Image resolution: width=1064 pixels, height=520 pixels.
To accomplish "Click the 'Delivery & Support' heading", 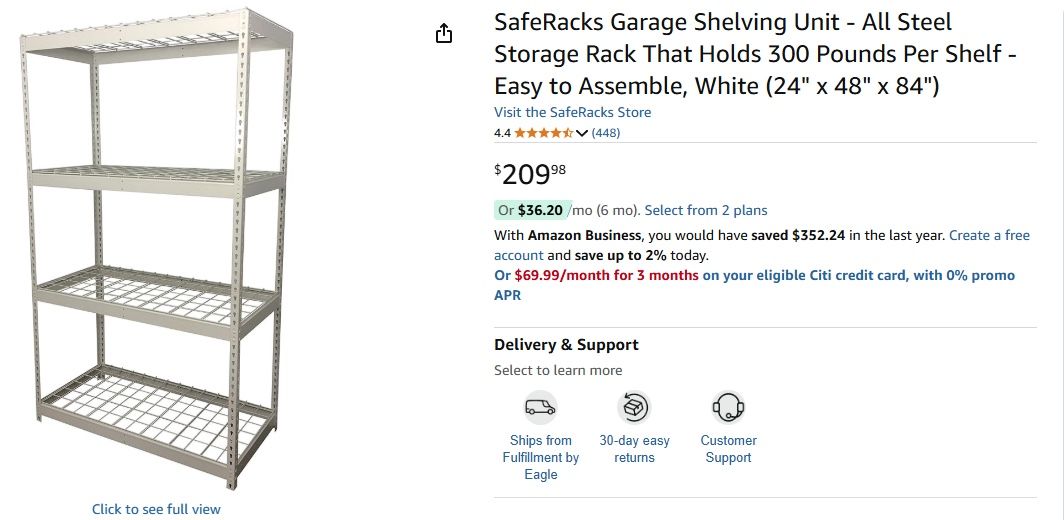I will [x=566, y=345].
